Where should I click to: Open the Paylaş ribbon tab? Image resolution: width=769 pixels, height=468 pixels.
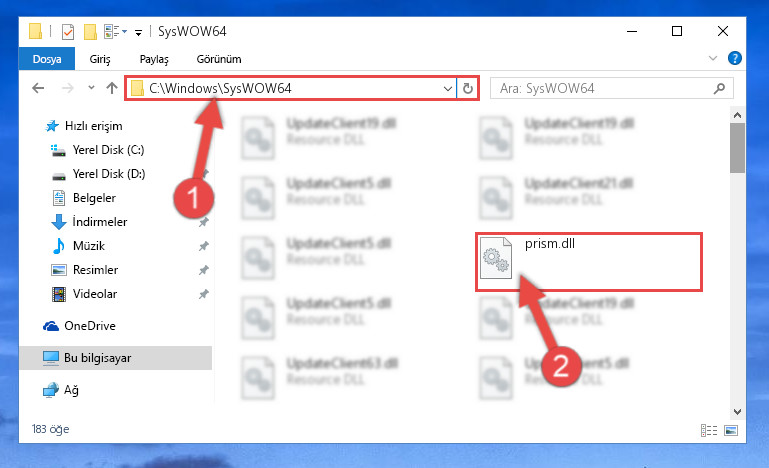(154, 59)
